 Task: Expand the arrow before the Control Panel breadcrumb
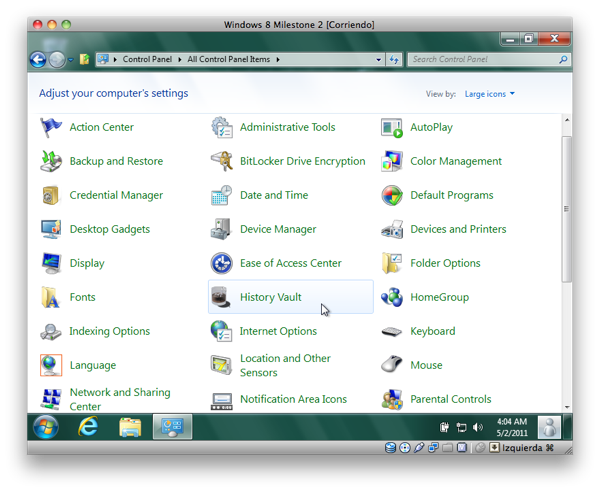(x=115, y=60)
